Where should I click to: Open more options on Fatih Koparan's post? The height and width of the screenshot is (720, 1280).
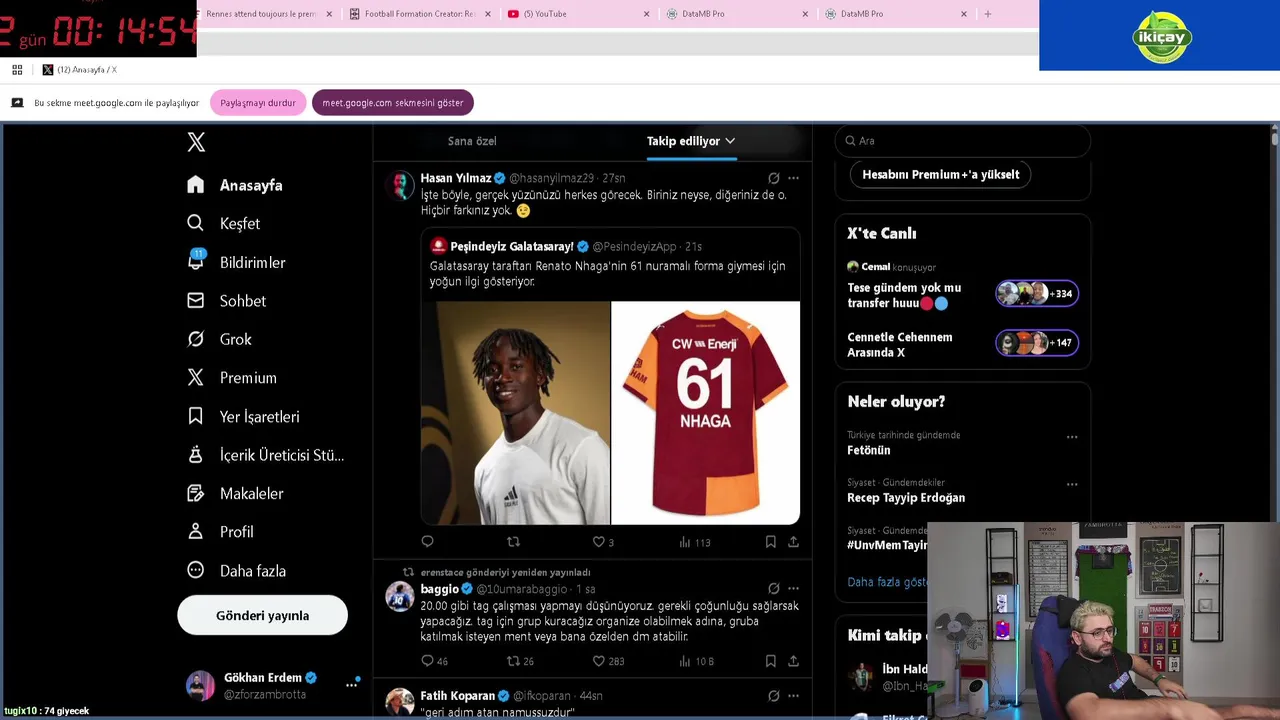tap(793, 695)
